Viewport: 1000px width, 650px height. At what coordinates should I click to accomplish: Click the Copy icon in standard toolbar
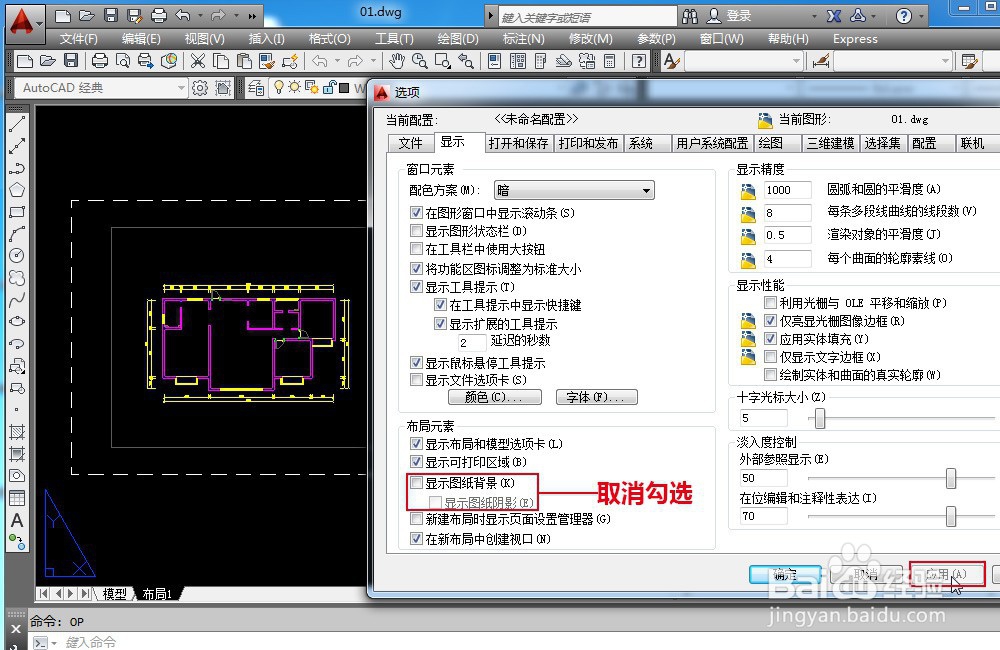tap(221, 61)
